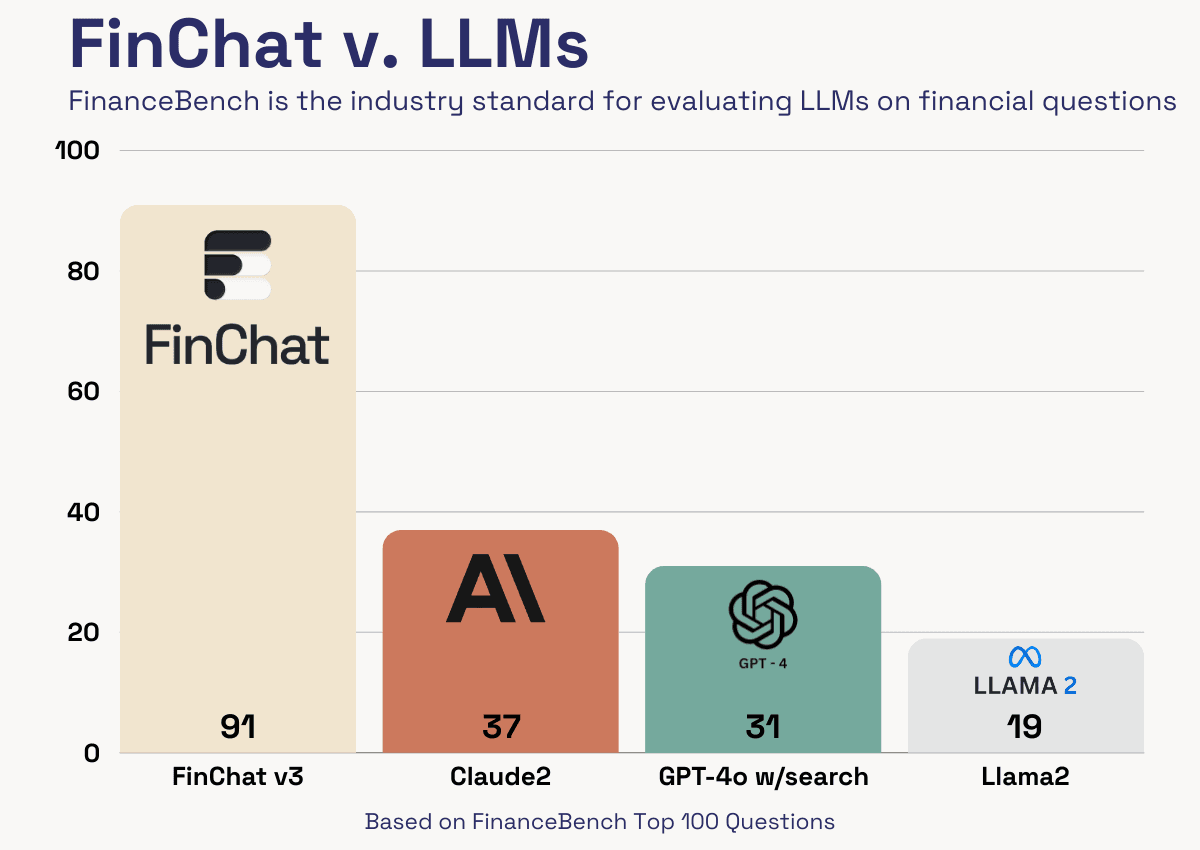Click the GPT-4o w/search axis label
Viewport: 1200px width, 850px height.
(x=763, y=776)
